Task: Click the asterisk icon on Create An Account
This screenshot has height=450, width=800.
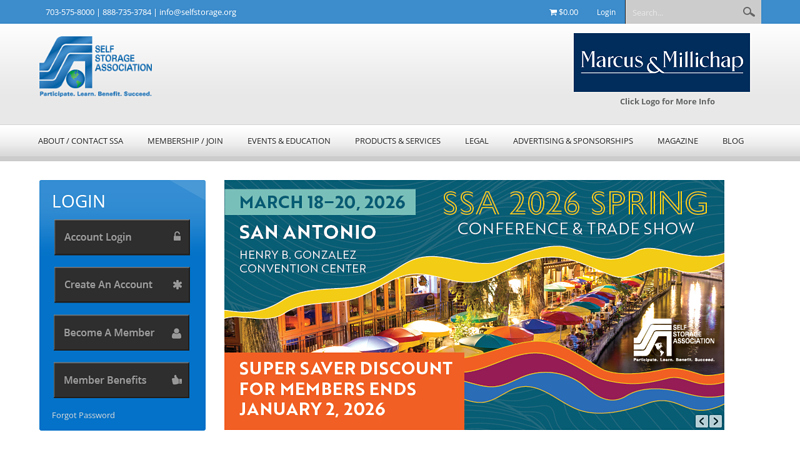Action: click(177, 284)
